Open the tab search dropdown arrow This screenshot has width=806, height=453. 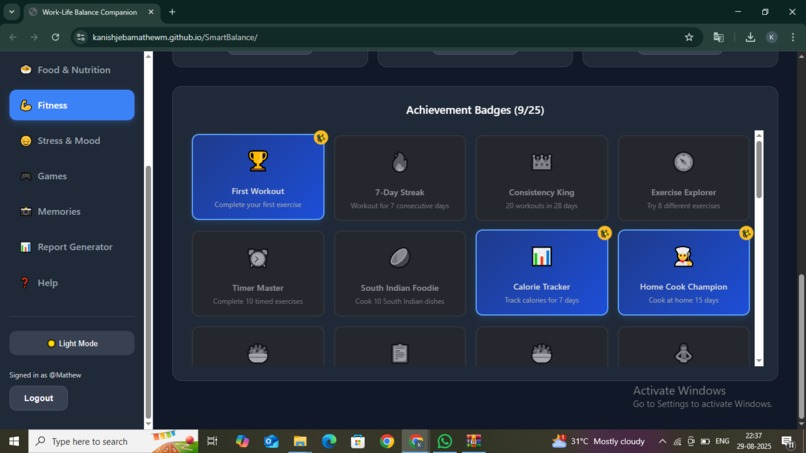[11, 12]
